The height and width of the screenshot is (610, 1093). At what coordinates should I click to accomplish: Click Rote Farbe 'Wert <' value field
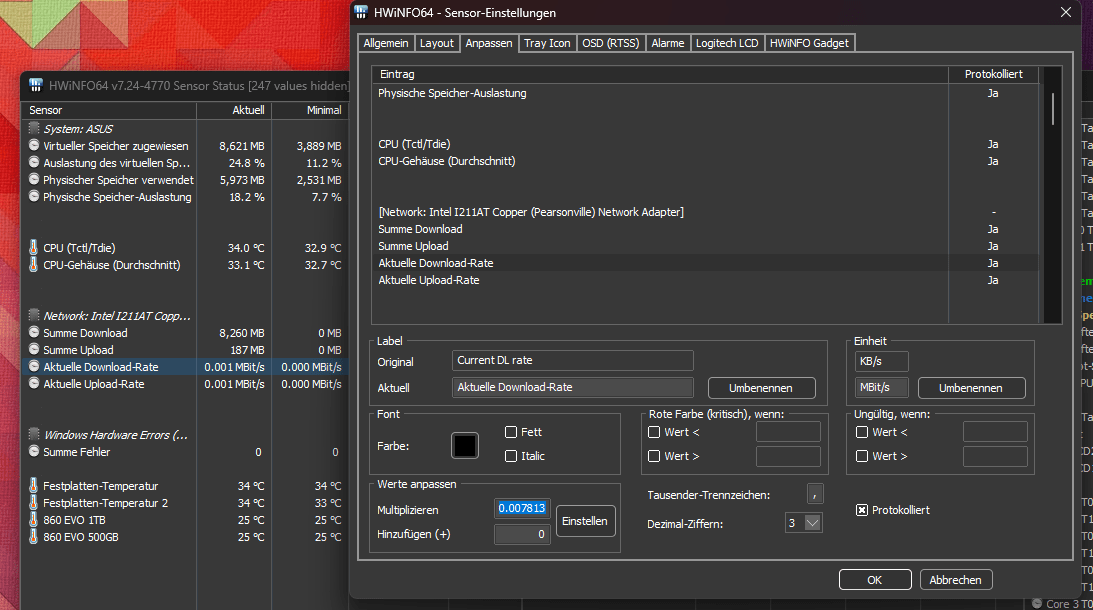(788, 432)
